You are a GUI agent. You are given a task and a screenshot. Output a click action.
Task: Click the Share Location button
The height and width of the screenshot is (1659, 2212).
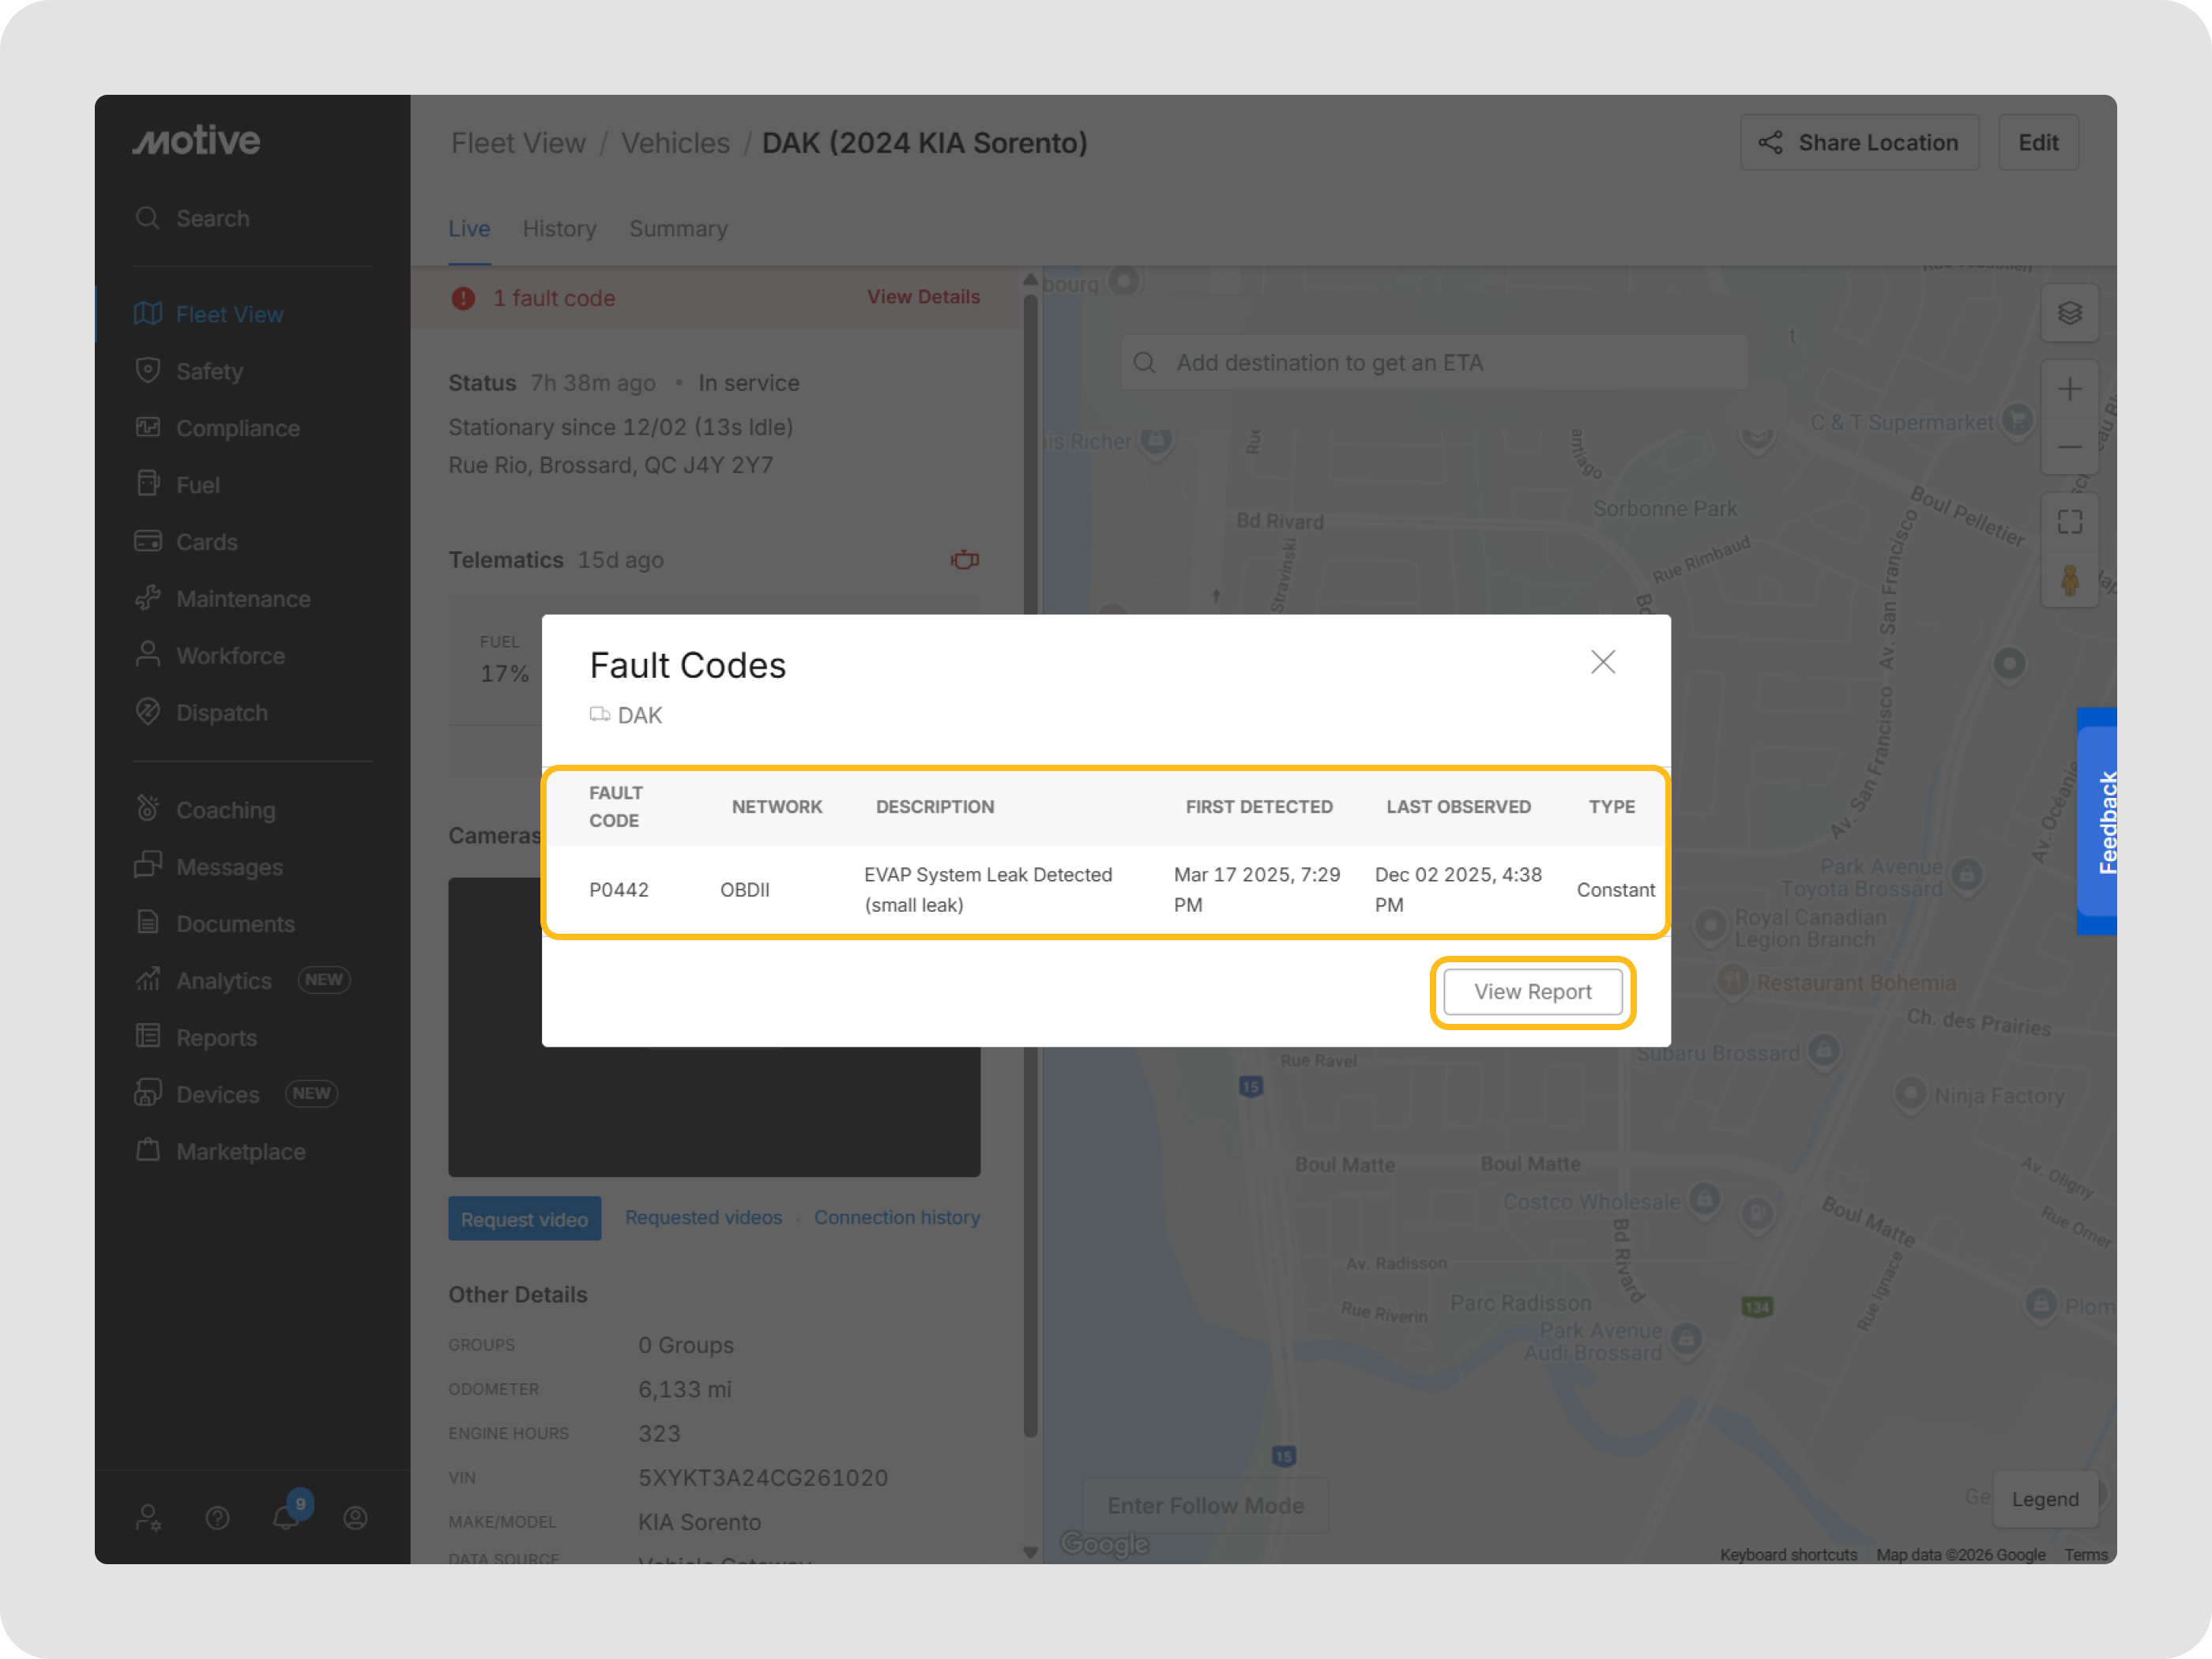1859,143
